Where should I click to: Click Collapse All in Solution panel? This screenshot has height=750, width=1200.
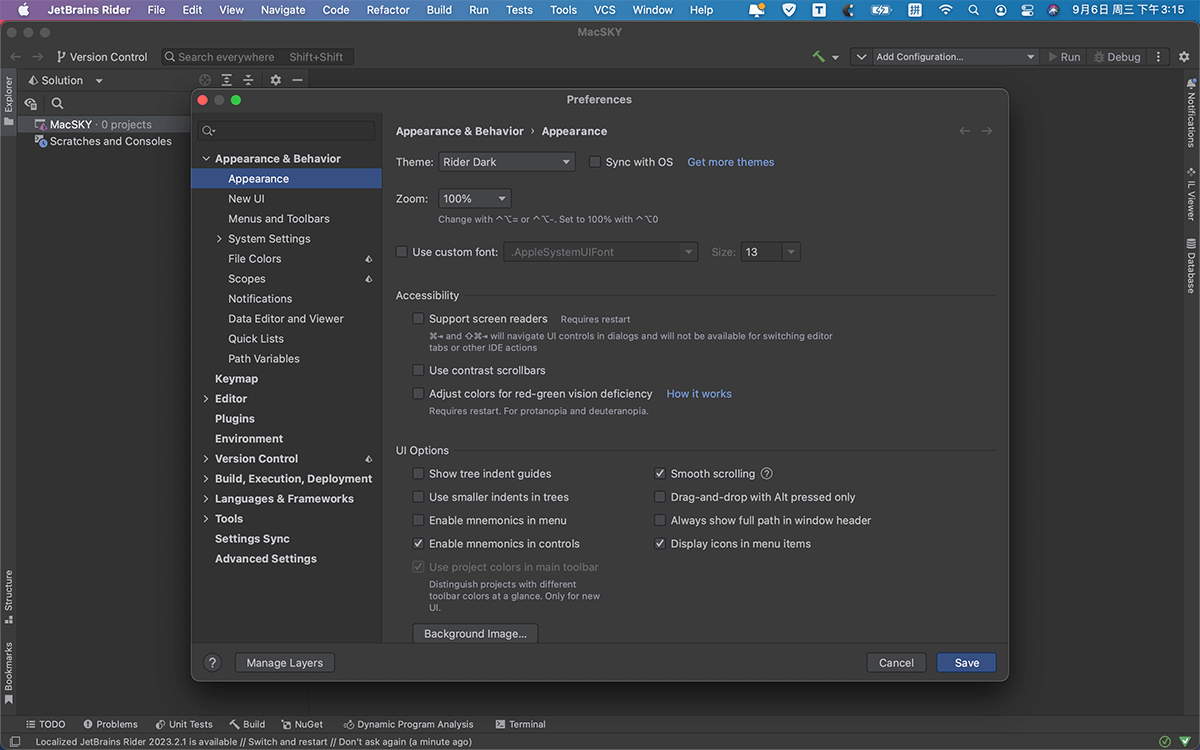248,80
